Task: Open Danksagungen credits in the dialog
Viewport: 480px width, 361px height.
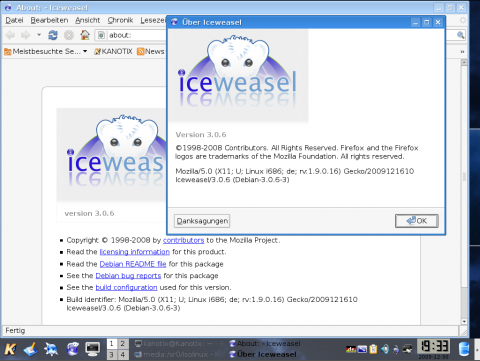Action: click(x=202, y=221)
